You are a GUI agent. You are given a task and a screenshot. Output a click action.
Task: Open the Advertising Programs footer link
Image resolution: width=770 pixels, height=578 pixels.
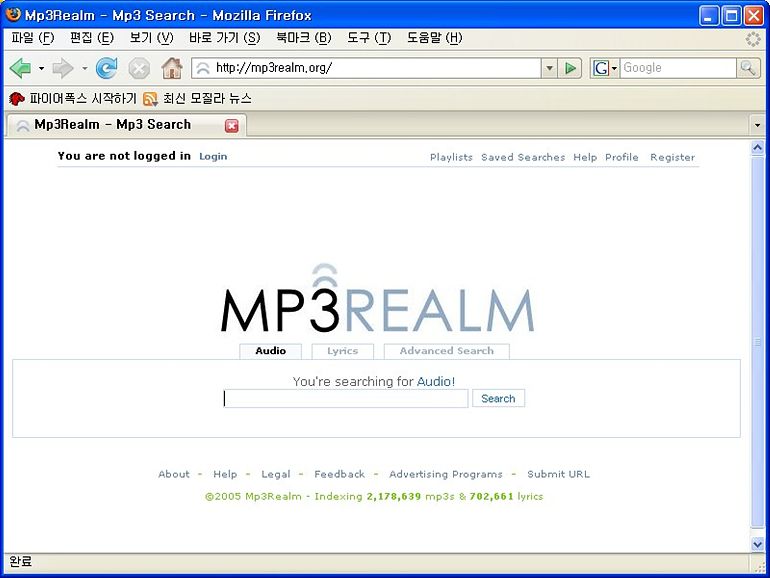tap(446, 474)
